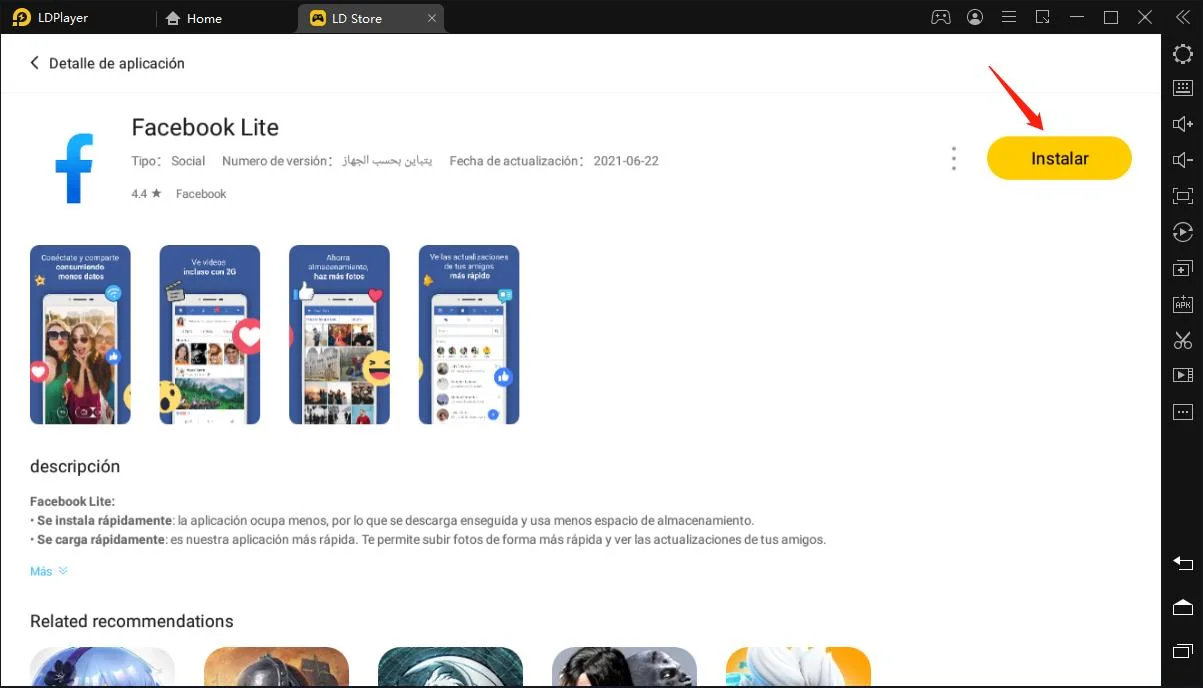
Task: Go back via Detalle de aplicación arrow
Action: pos(35,63)
